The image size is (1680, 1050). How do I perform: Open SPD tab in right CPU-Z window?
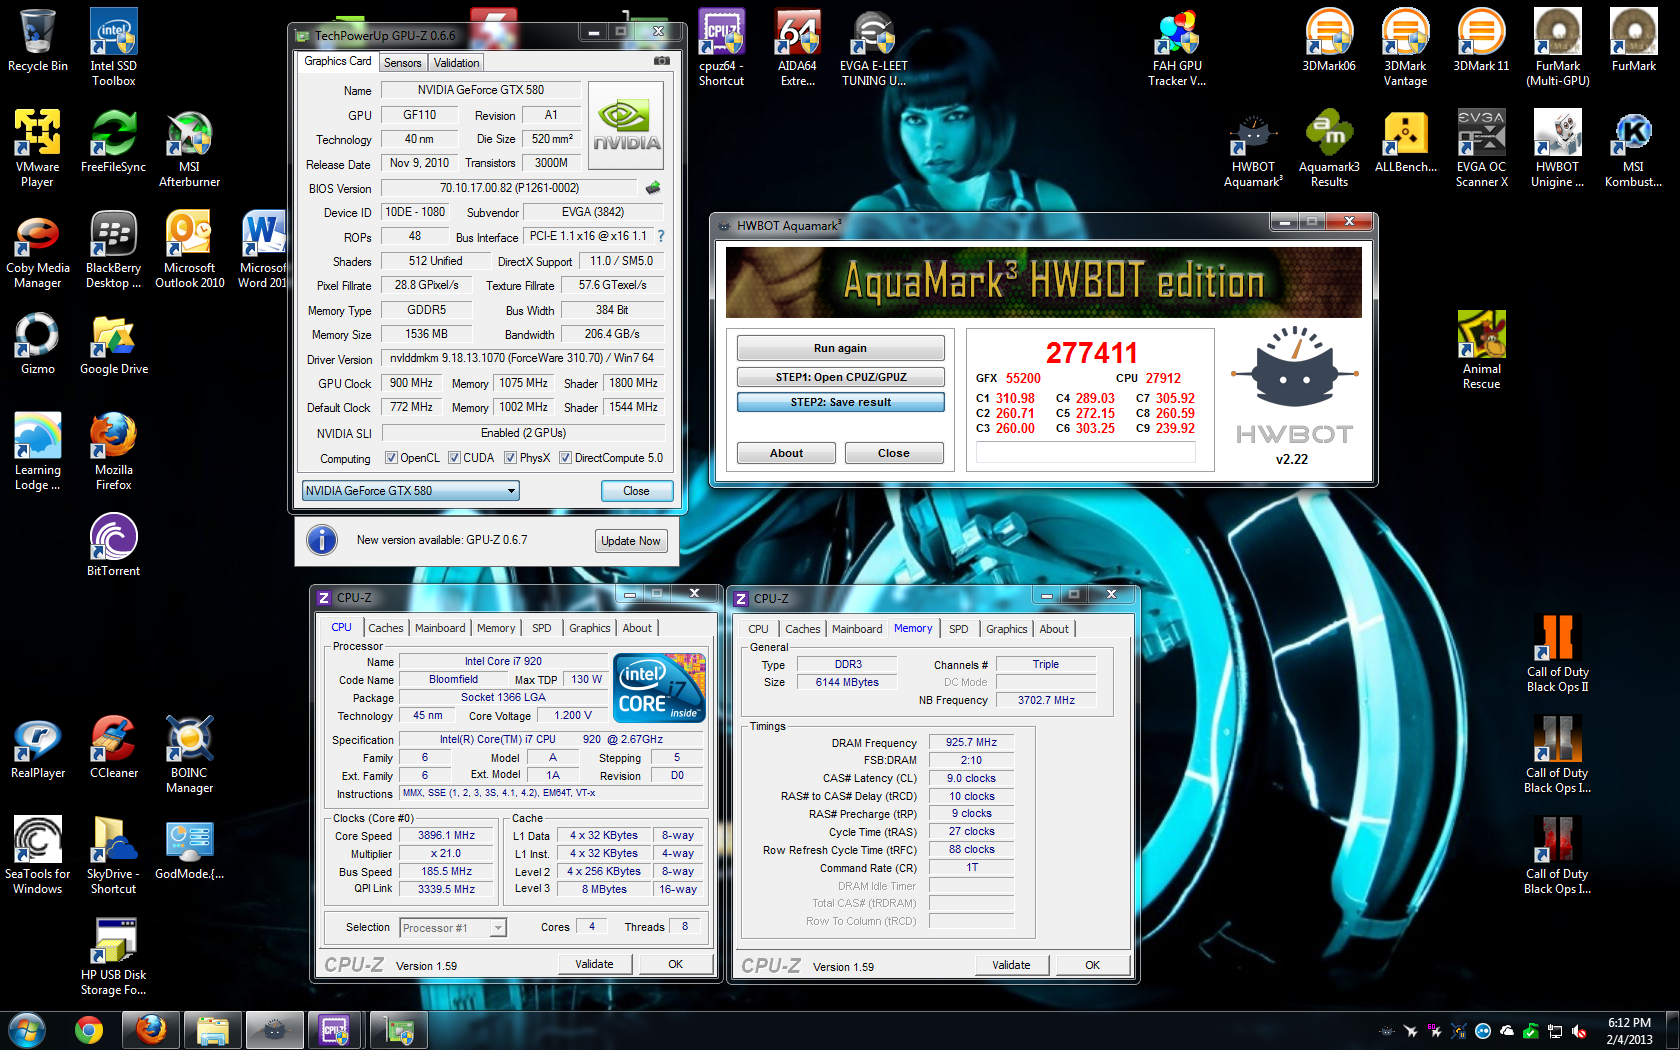pos(959,629)
